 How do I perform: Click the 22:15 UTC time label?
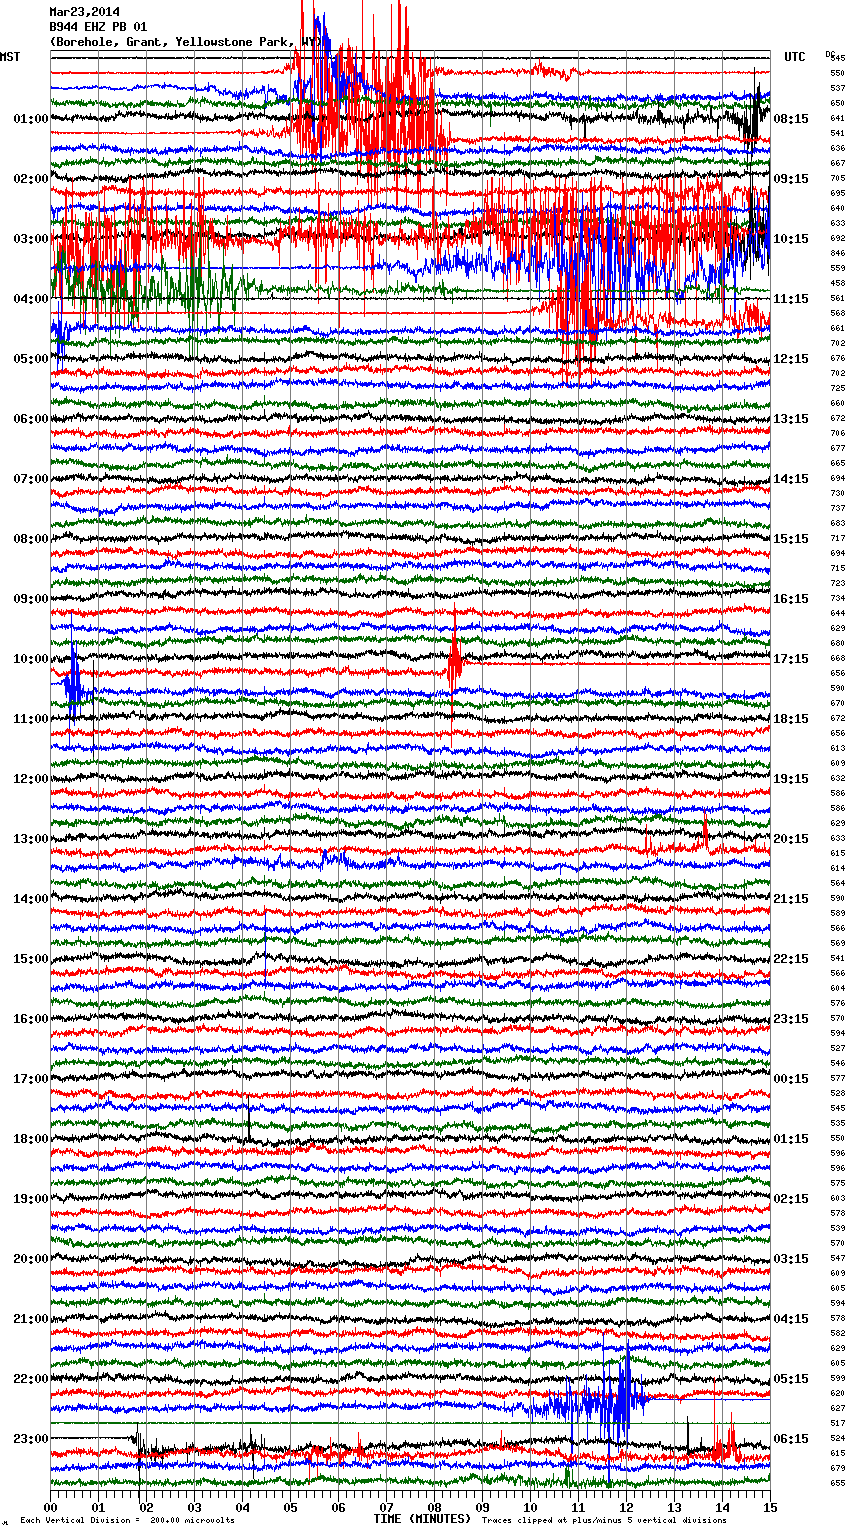(x=791, y=959)
